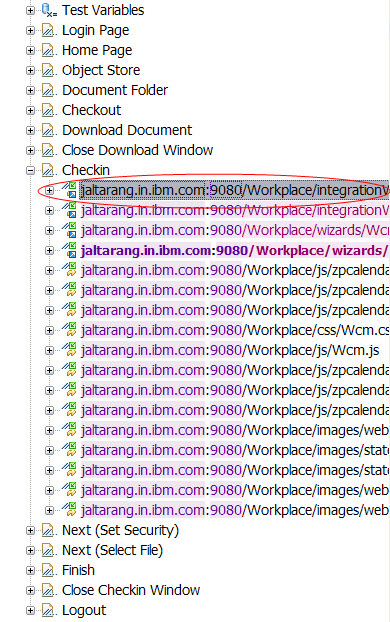Select the unhighlighted purple Workplace/integration request text
This screenshot has width=390, height=622.
point(235,210)
